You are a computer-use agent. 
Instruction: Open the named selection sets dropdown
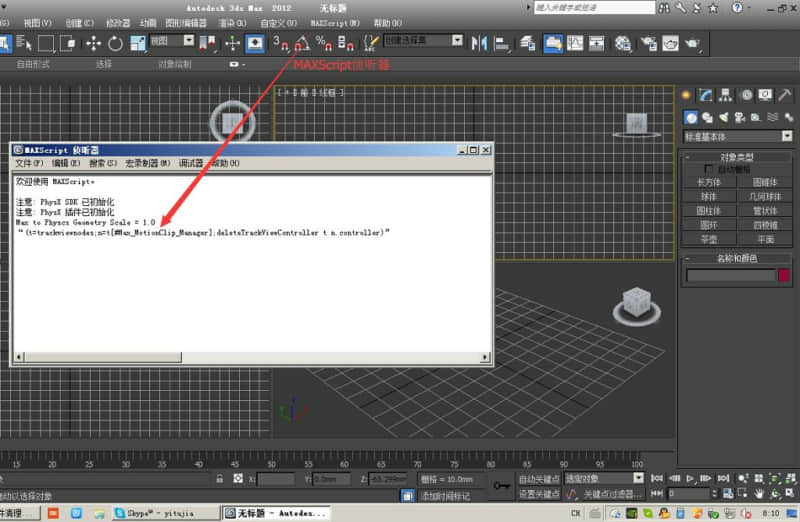[458, 40]
